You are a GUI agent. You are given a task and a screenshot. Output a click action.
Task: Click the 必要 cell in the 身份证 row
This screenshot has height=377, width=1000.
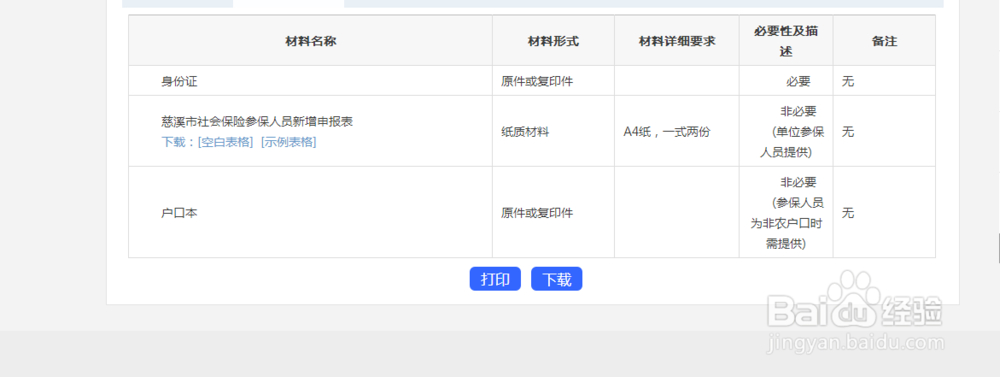[786, 81]
